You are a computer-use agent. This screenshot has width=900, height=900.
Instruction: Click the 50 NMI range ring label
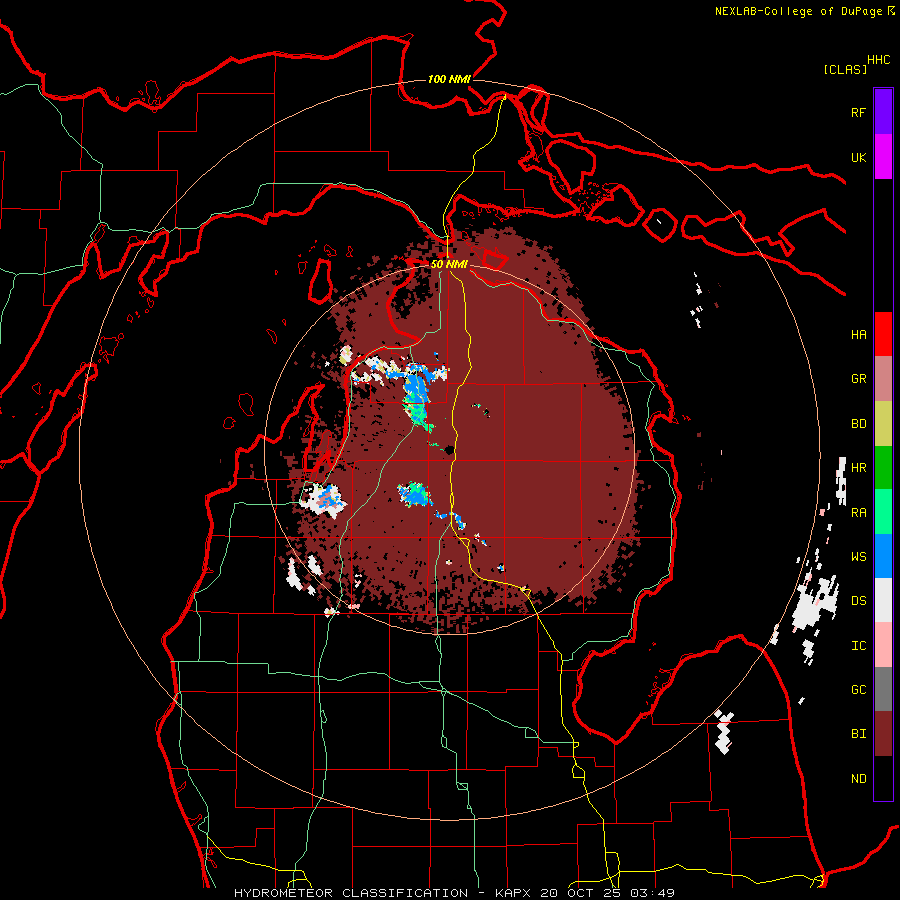pyautogui.click(x=449, y=264)
